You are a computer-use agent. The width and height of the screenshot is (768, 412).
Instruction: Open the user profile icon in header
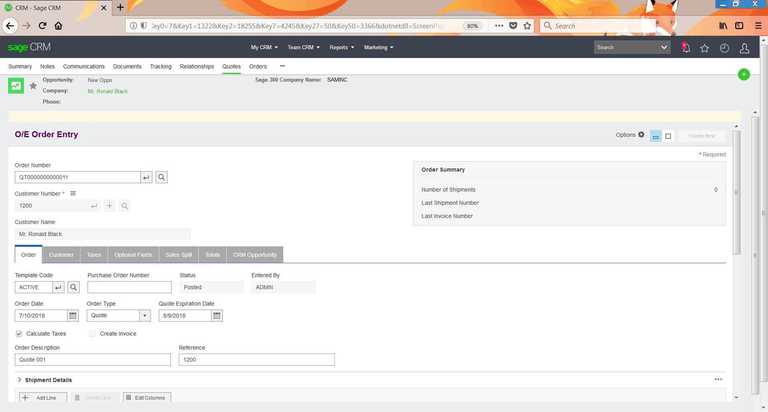click(744, 48)
